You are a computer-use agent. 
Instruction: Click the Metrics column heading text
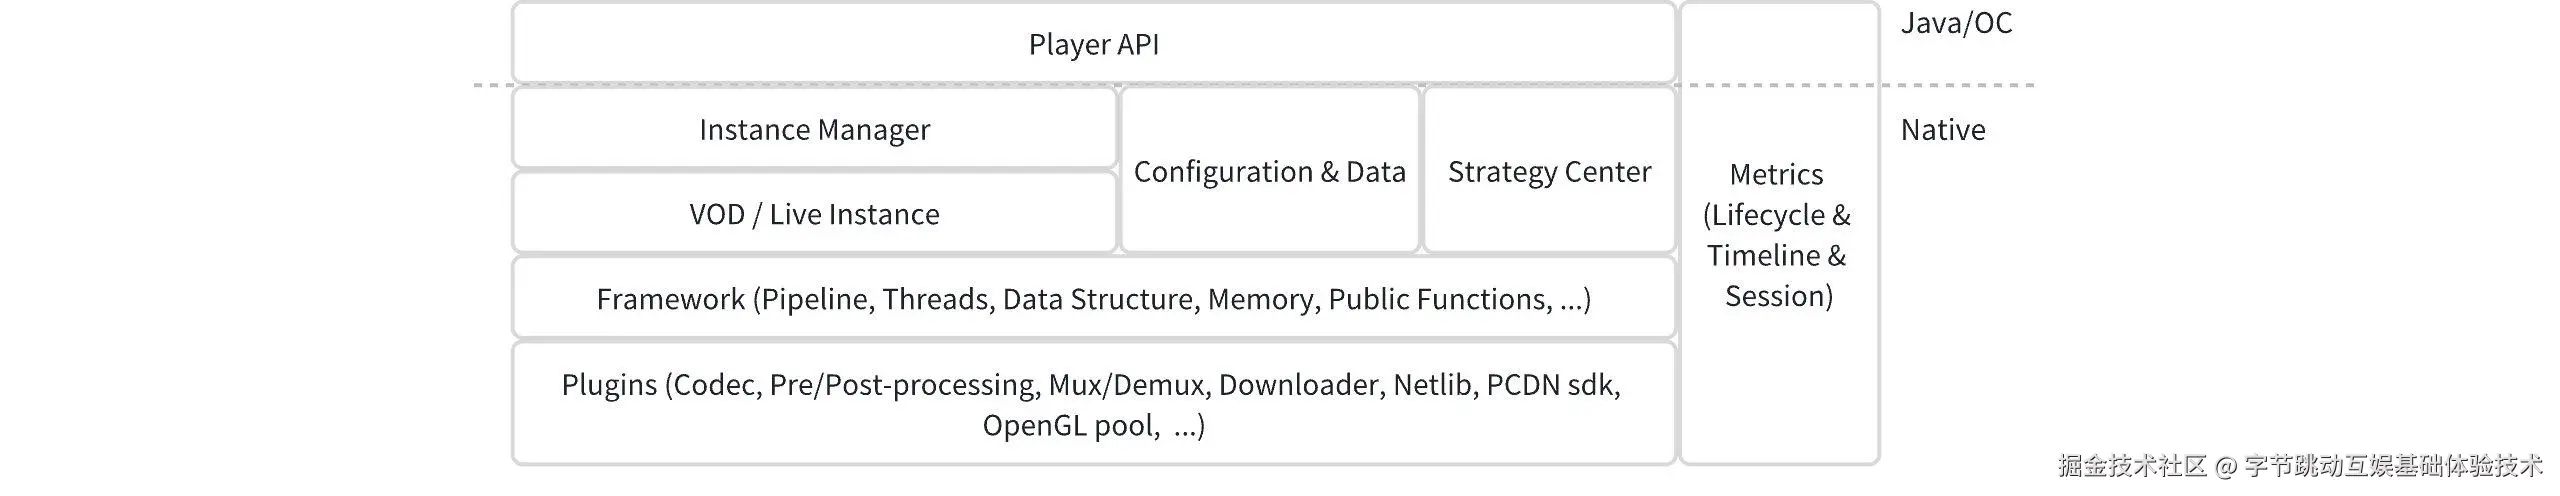point(1776,174)
